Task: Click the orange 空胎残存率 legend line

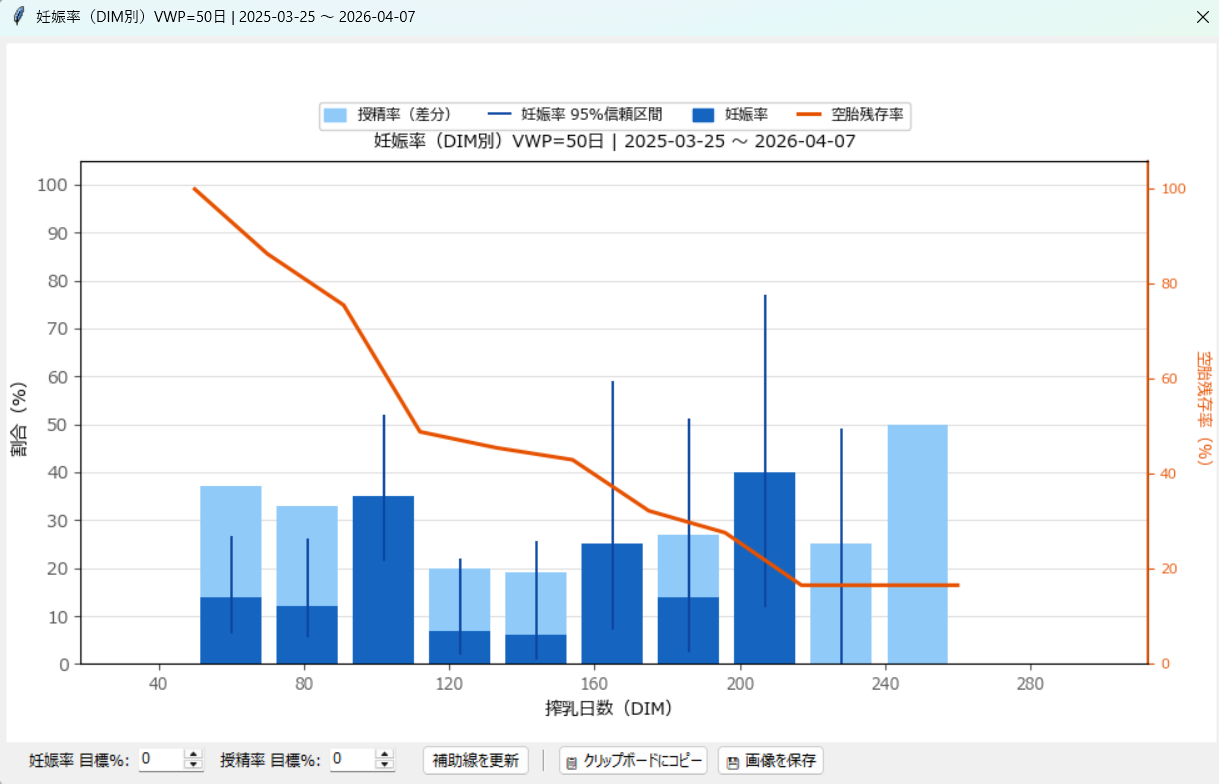Action: pos(809,115)
